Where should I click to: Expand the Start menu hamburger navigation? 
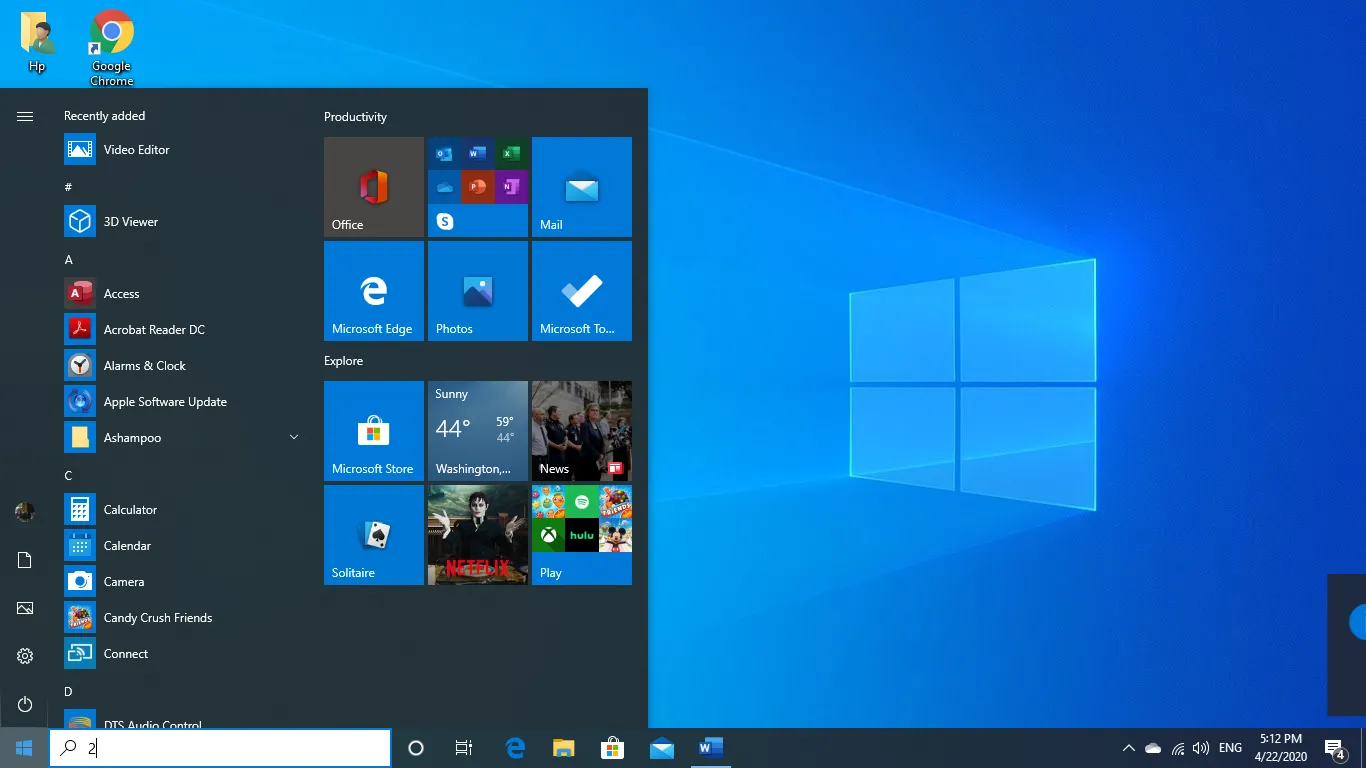(x=25, y=117)
